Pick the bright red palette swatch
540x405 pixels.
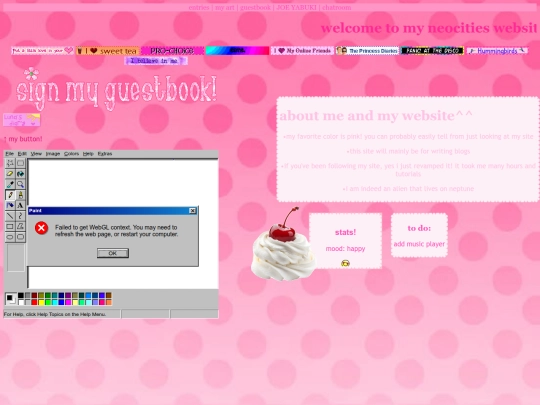point(34,302)
